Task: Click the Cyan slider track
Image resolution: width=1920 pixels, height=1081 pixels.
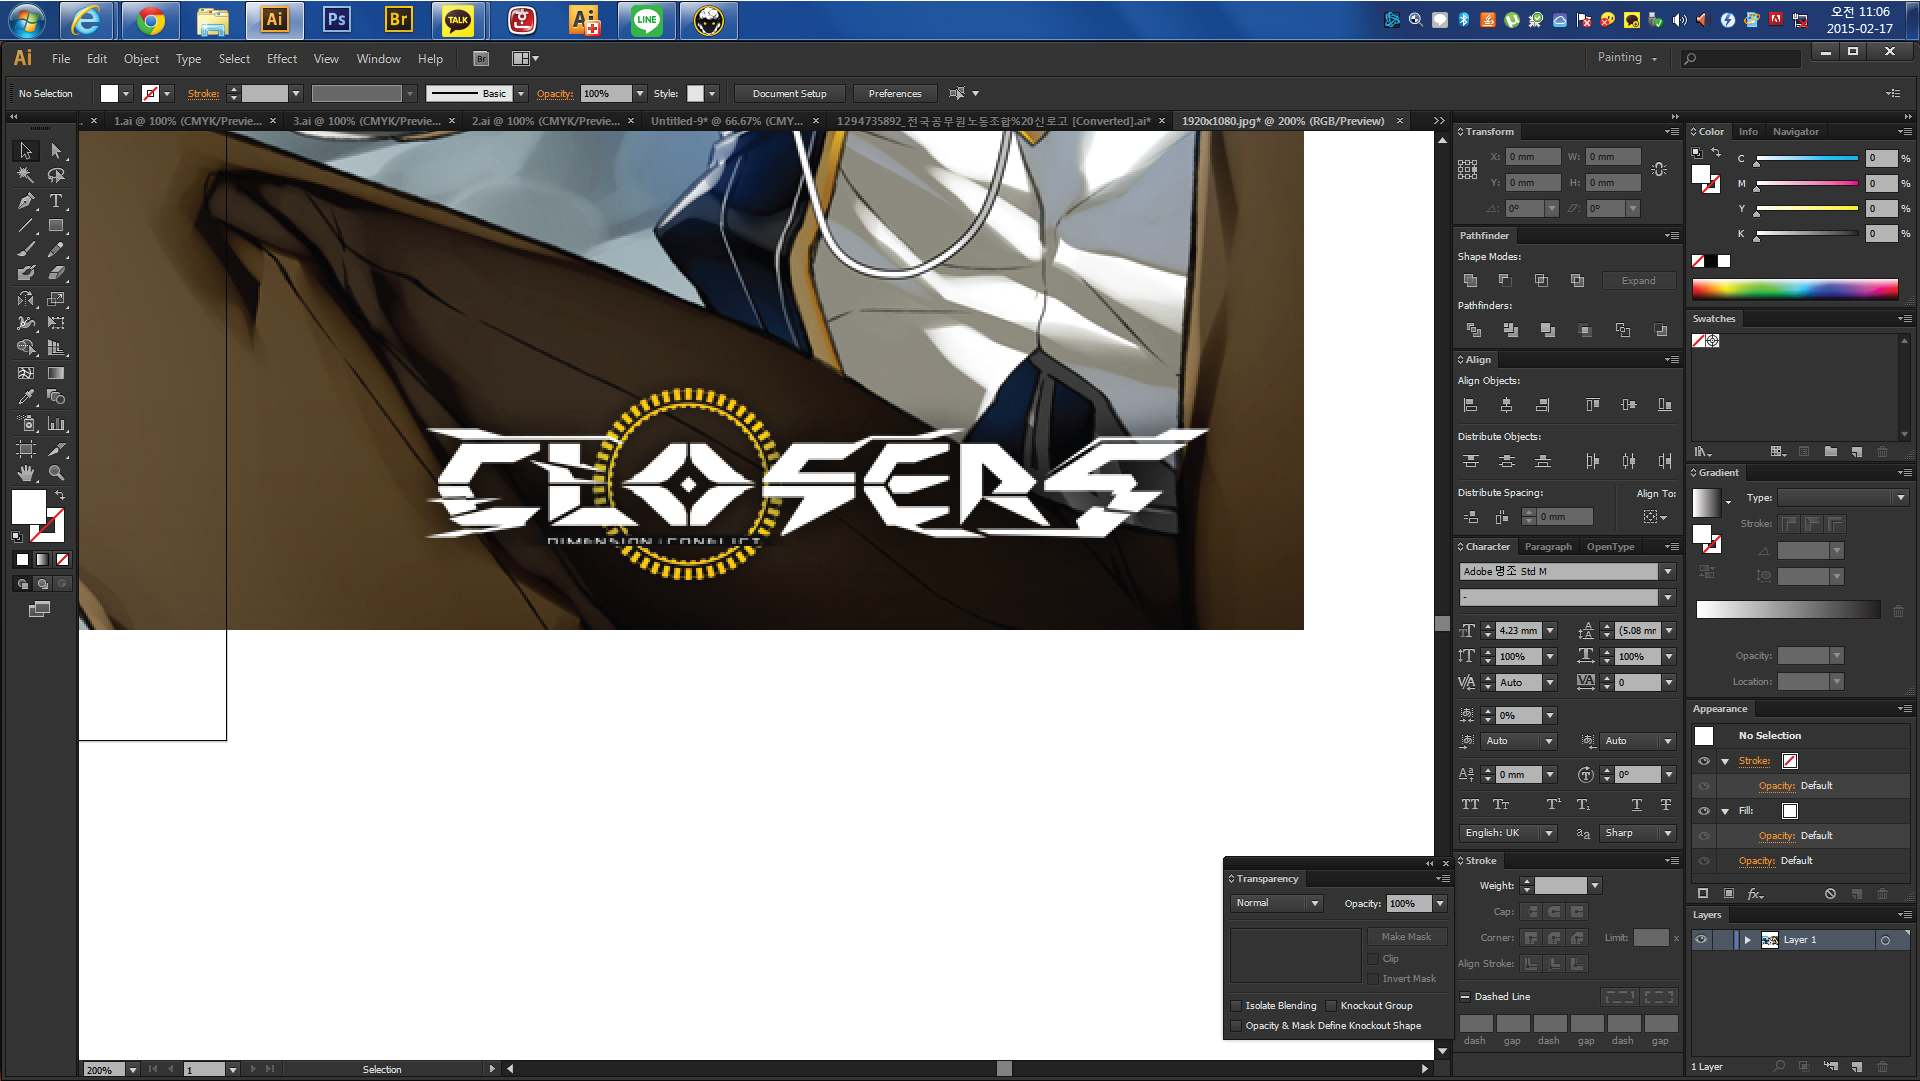Action: (1806, 158)
